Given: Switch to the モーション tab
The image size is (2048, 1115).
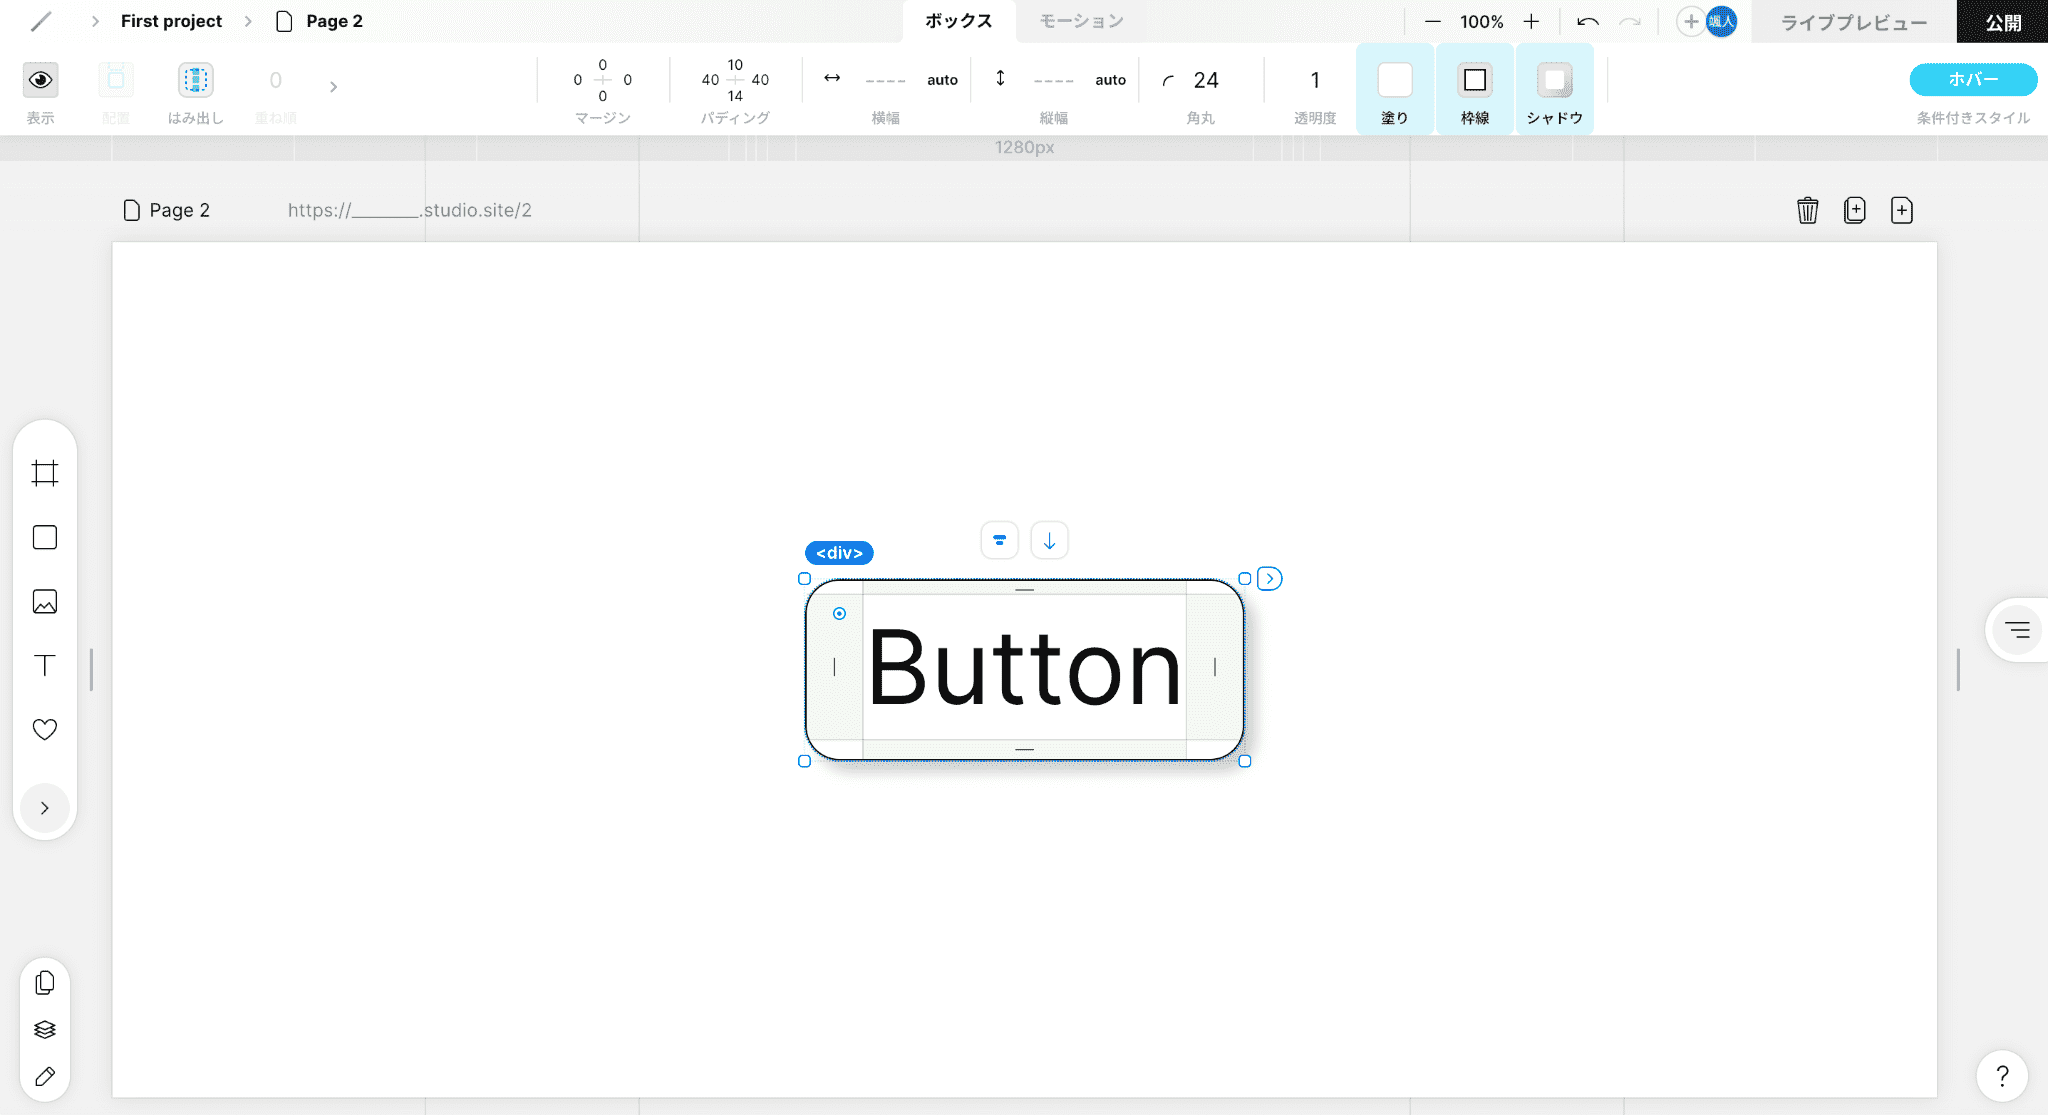Looking at the screenshot, I should pyautogui.click(x=1081, y=21).
